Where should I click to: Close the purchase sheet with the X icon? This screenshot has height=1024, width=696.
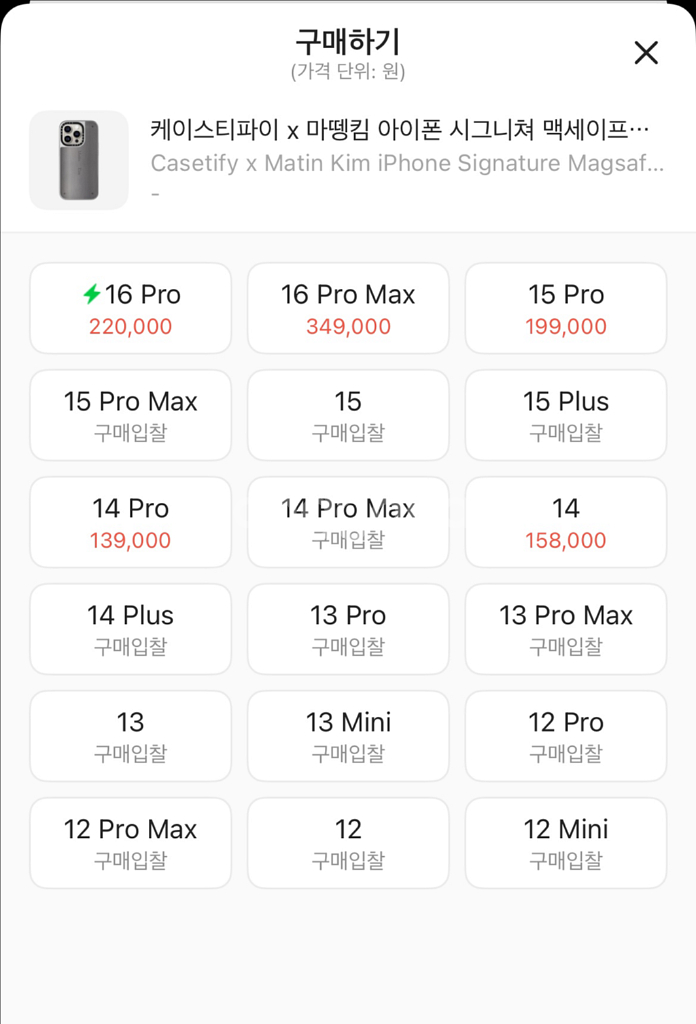point(646,53)
